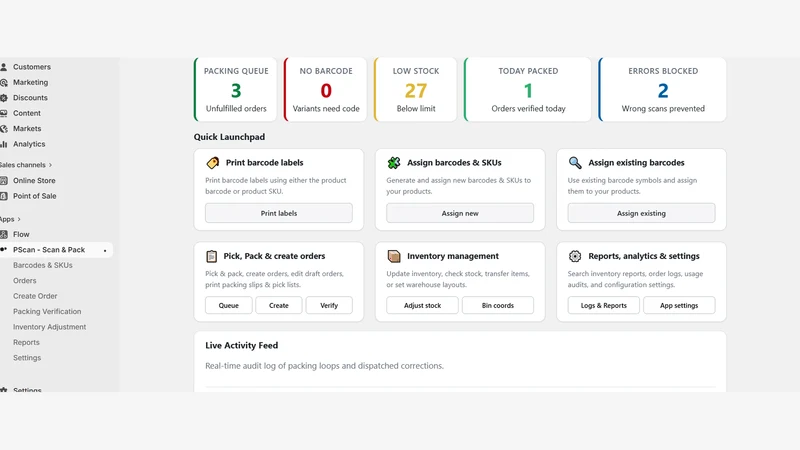800x450 pixels.
Task: Go to Create Order subpage
Action: [x=35, y=296]
